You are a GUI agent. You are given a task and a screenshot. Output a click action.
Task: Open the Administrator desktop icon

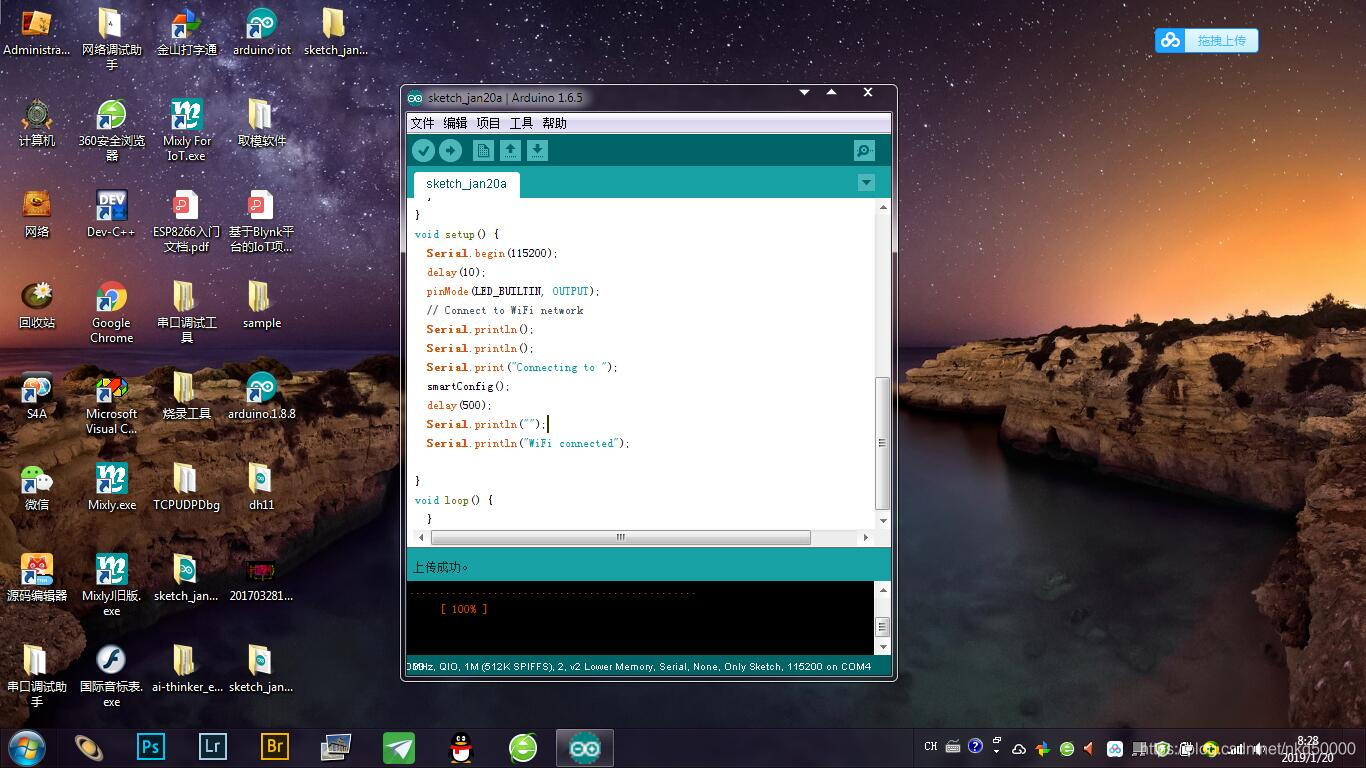(x=36, y=33)
